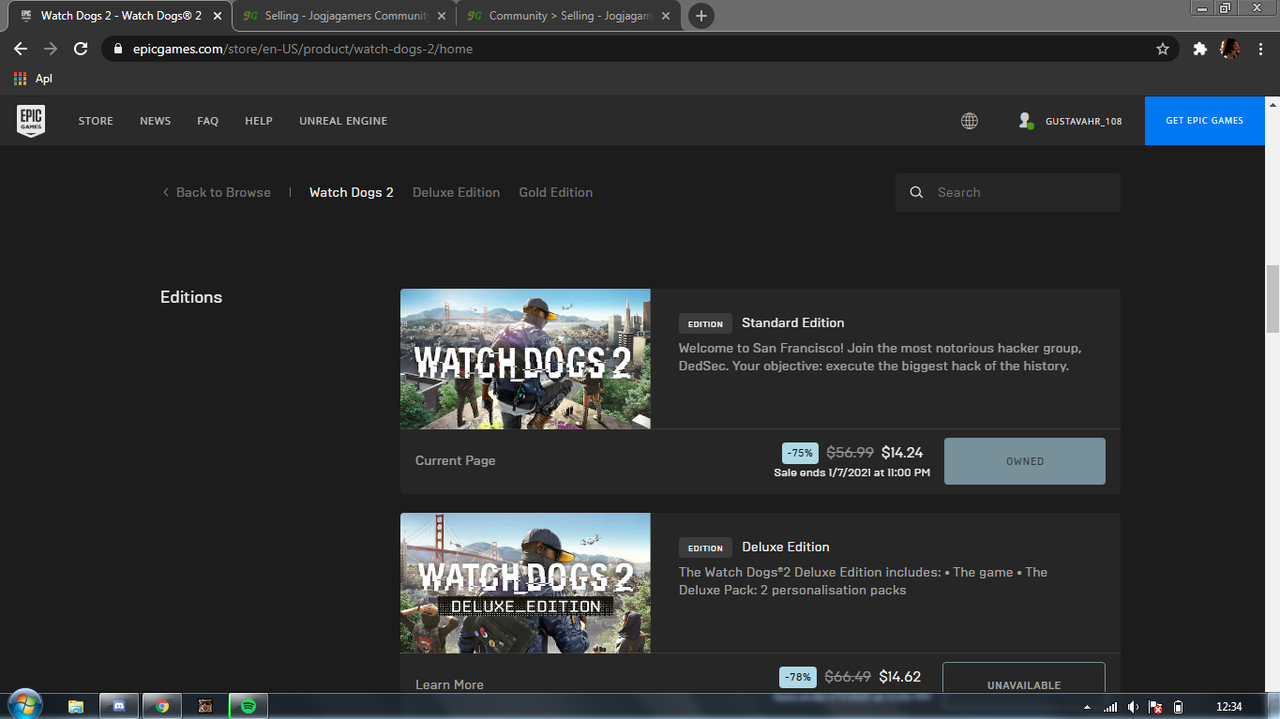Click Learn More for Deluxe Edition
The height and width of the screenshot is (719, 1280).
(449, 685)
